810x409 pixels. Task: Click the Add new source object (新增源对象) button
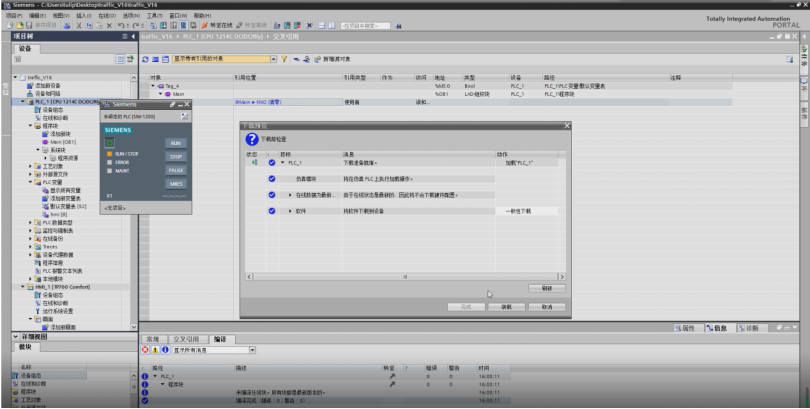pyautogui.click(x=333, y=59)
